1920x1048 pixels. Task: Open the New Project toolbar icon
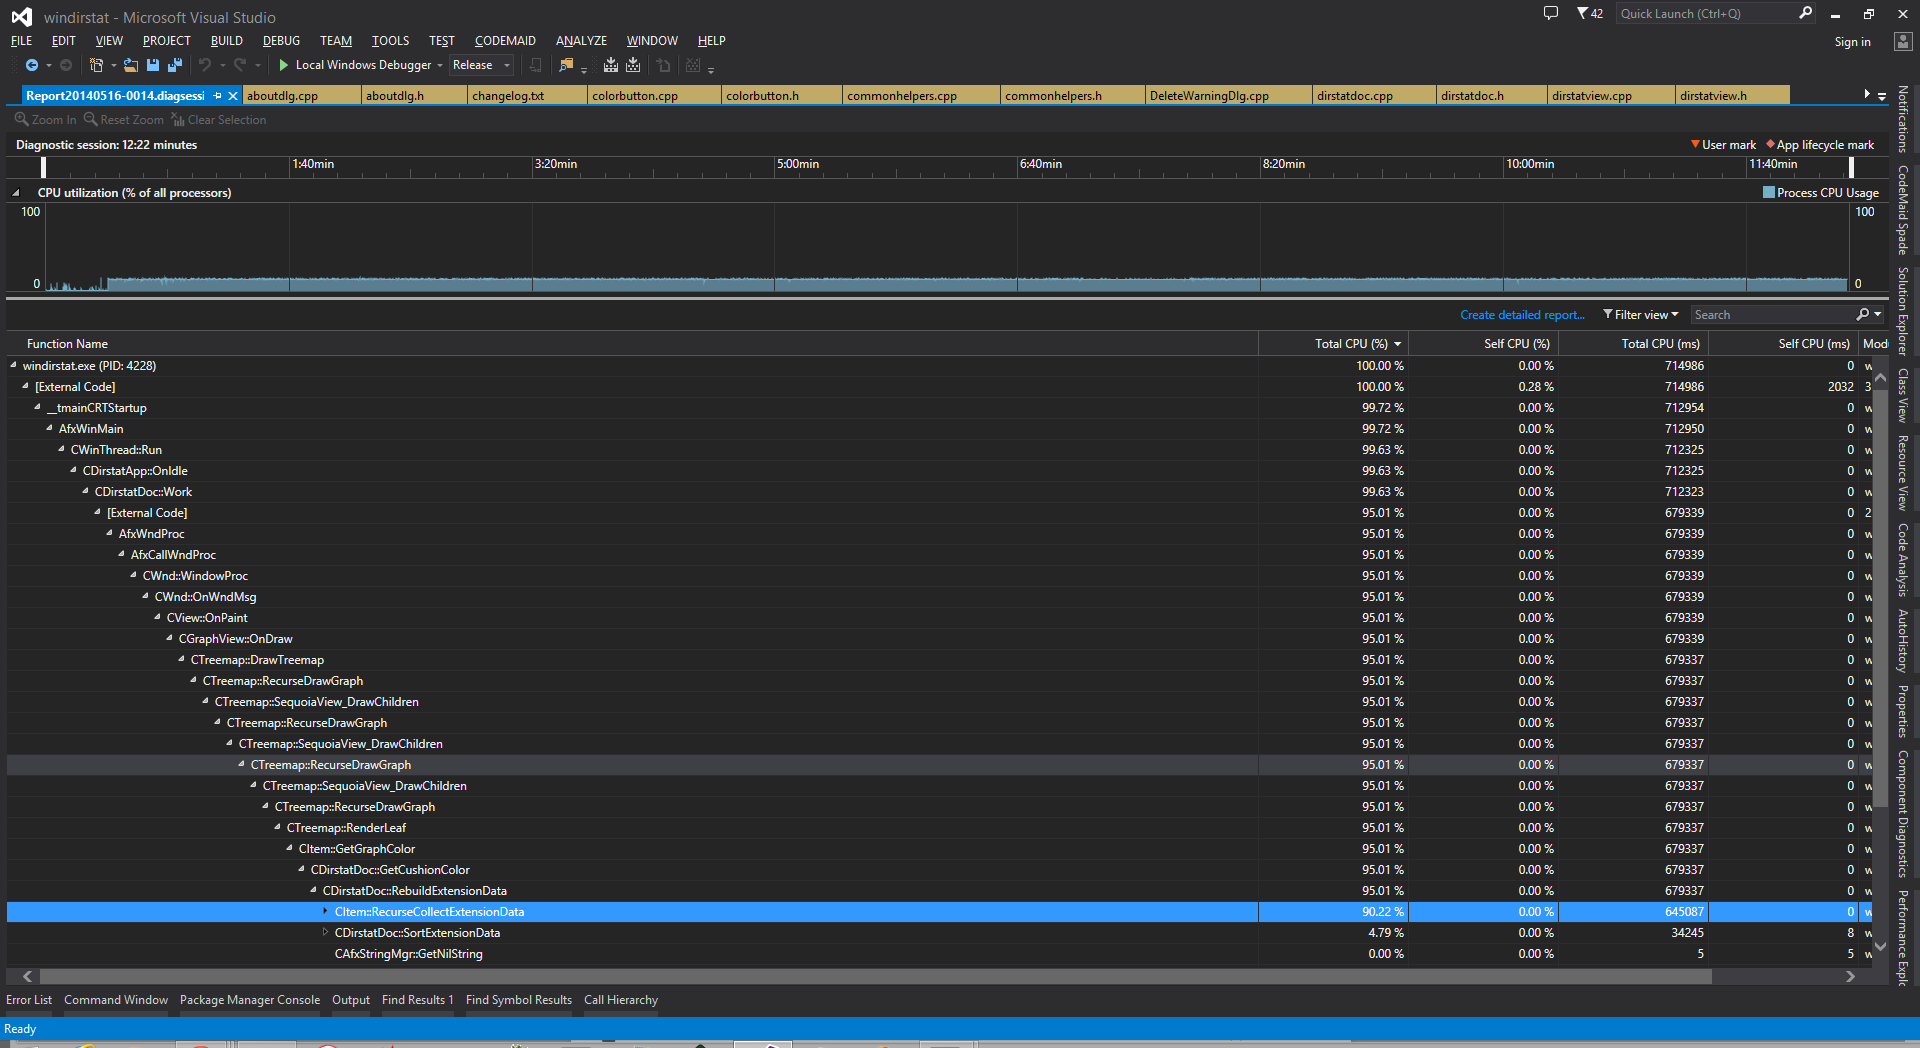pyautogui.click(x=96, y=65)
